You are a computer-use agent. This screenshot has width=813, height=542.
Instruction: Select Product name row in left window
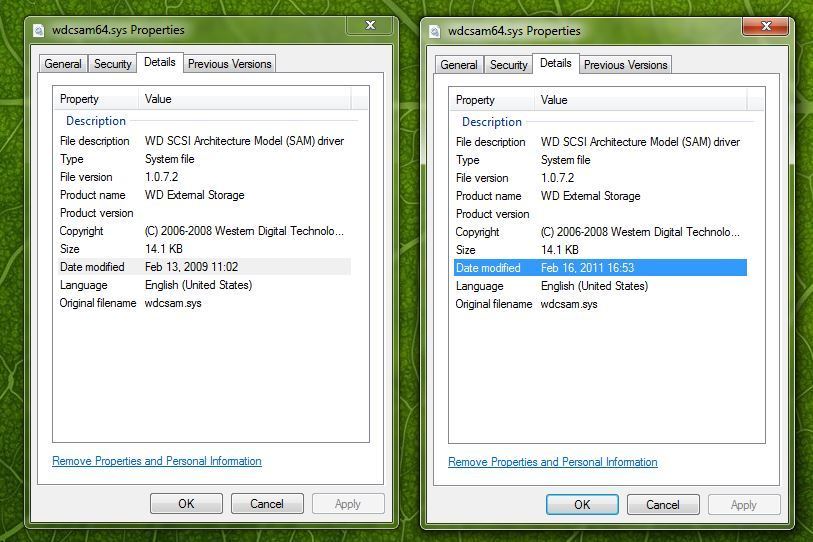pos(204,195)
